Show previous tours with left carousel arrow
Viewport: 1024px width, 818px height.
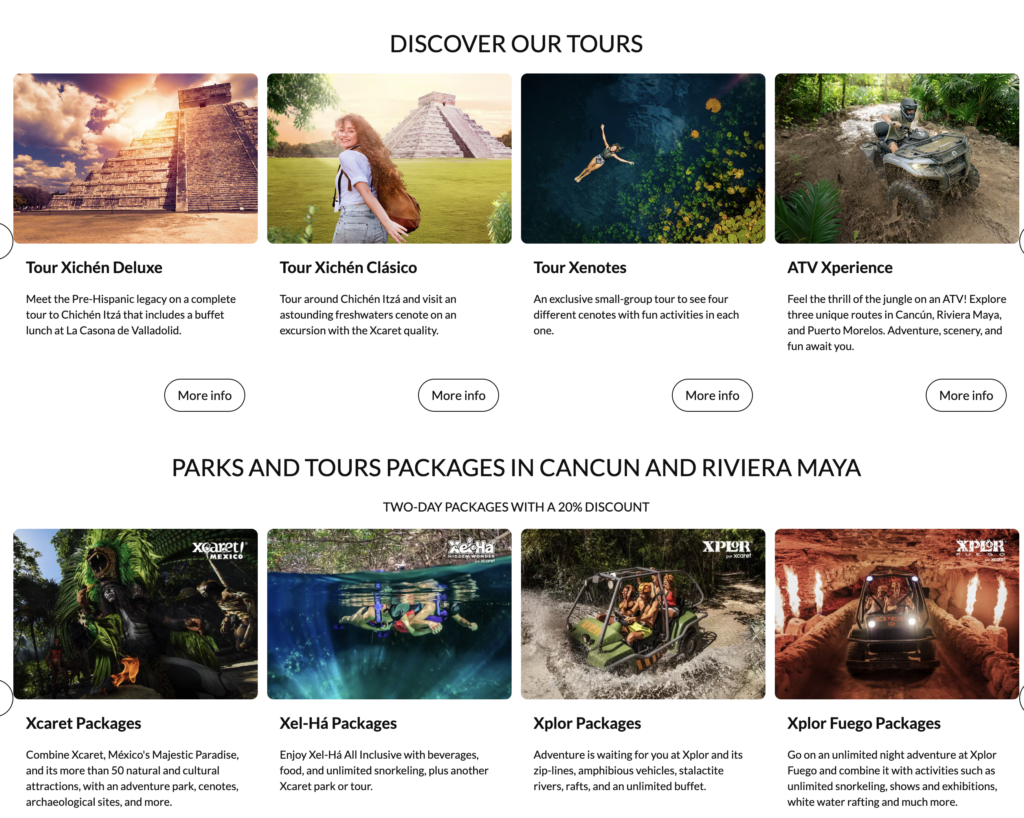[x=4, y=241]
